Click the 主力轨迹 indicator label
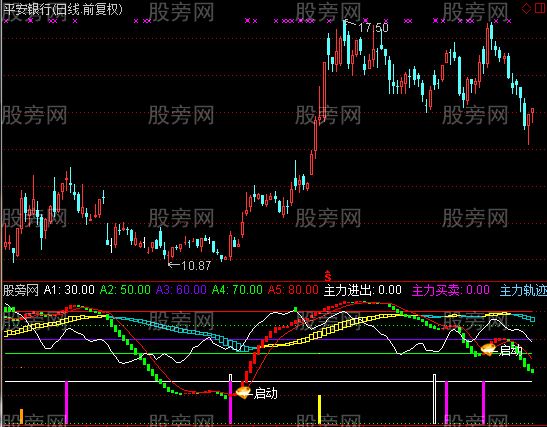547x427 pixels. (x=523, y=290)
